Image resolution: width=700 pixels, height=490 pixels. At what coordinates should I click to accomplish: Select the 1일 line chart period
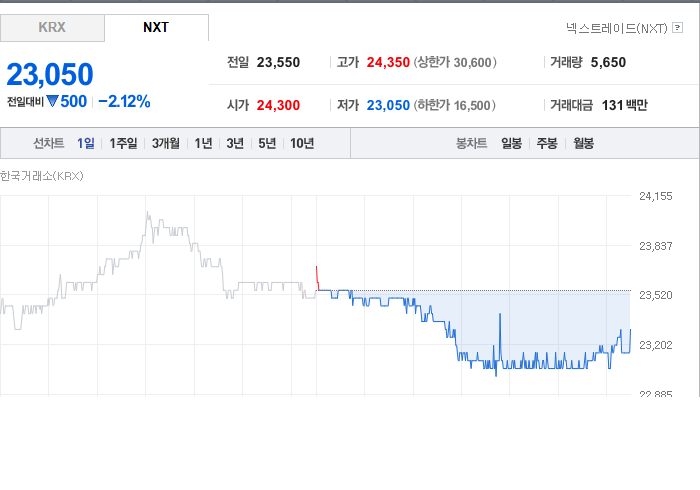point(86,143)
